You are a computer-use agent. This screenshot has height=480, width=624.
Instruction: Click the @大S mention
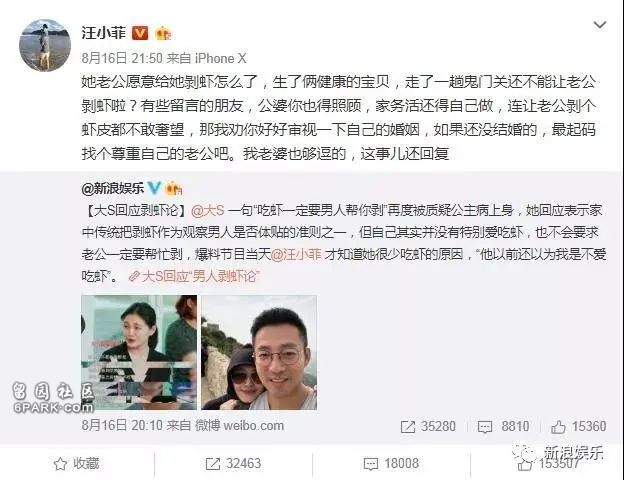pos(208,210)
